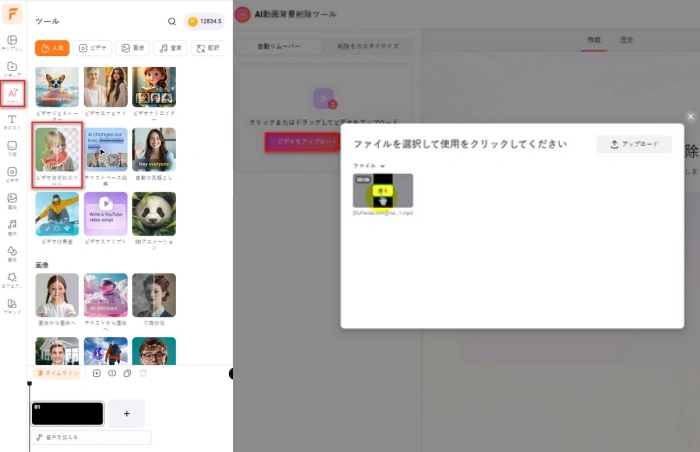The height and width of the screenshot is (452, 700).
Task: Click the アップロード button in file dialog
Action: tap(634, 144)
